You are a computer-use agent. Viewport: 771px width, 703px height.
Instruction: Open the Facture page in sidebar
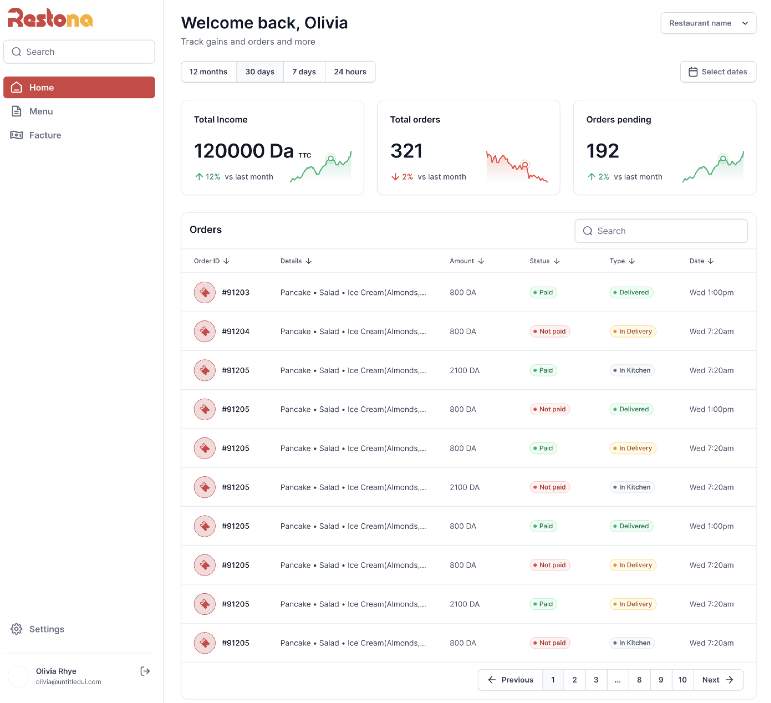[79, 135]
